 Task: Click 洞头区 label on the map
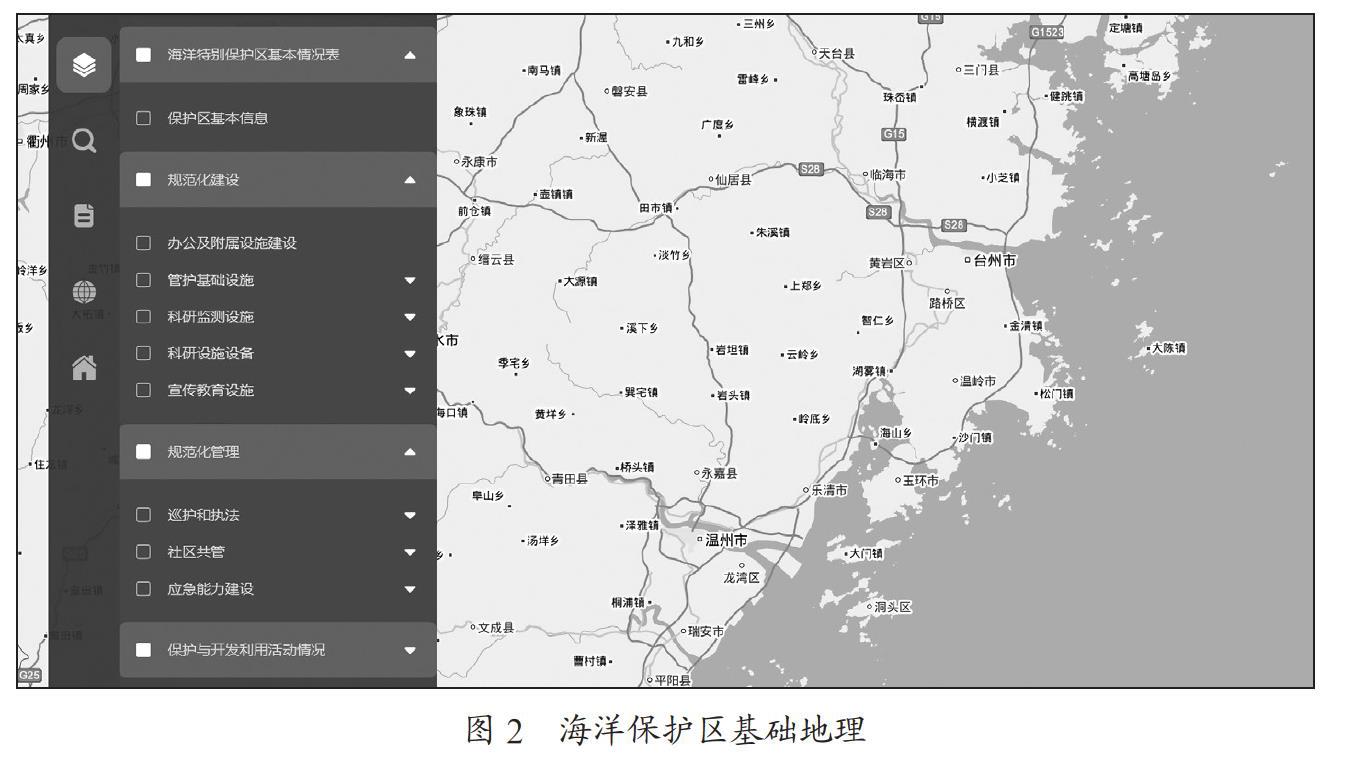893,607
